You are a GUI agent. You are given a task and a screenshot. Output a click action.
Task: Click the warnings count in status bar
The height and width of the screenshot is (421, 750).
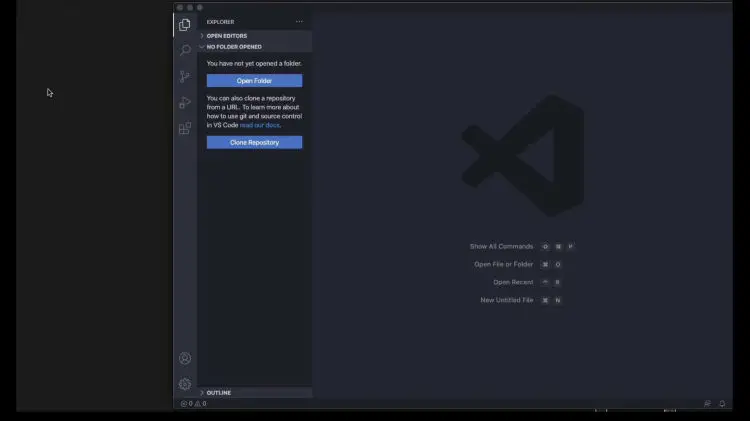tap(200, 403)
